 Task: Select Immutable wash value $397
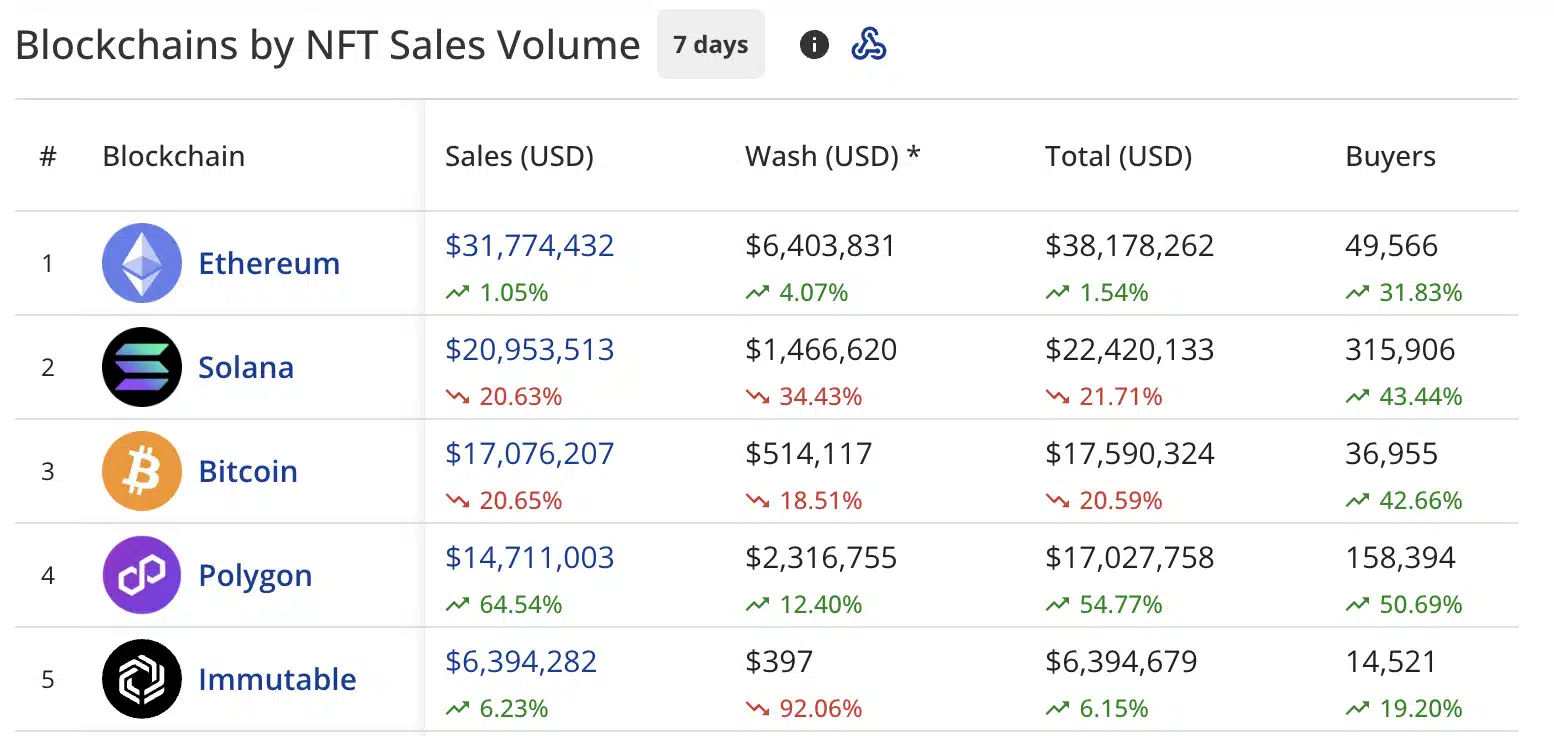pyautogui.click(x=779, y=661)
